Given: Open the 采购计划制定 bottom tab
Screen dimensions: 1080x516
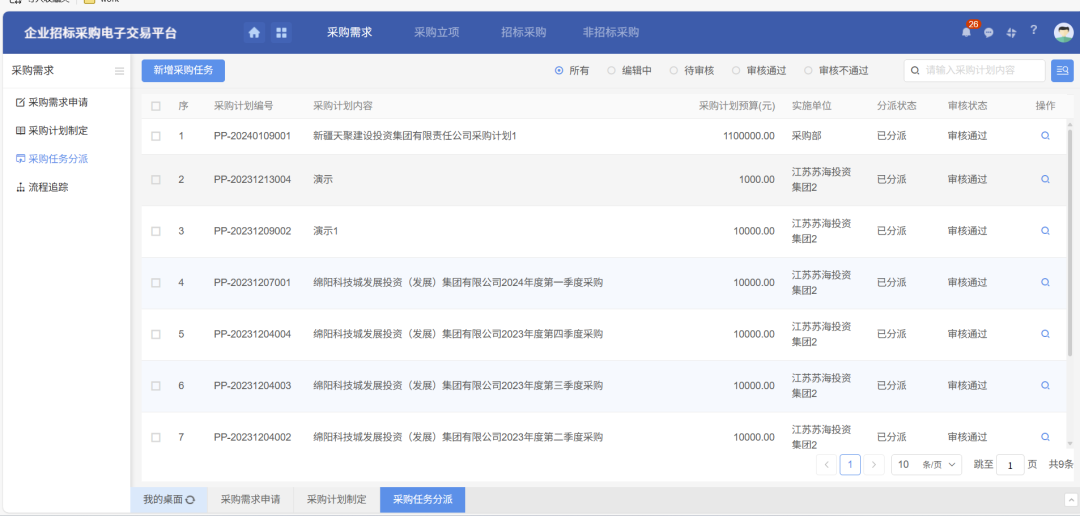Looking at the screenshot, I should click(336, 499).
